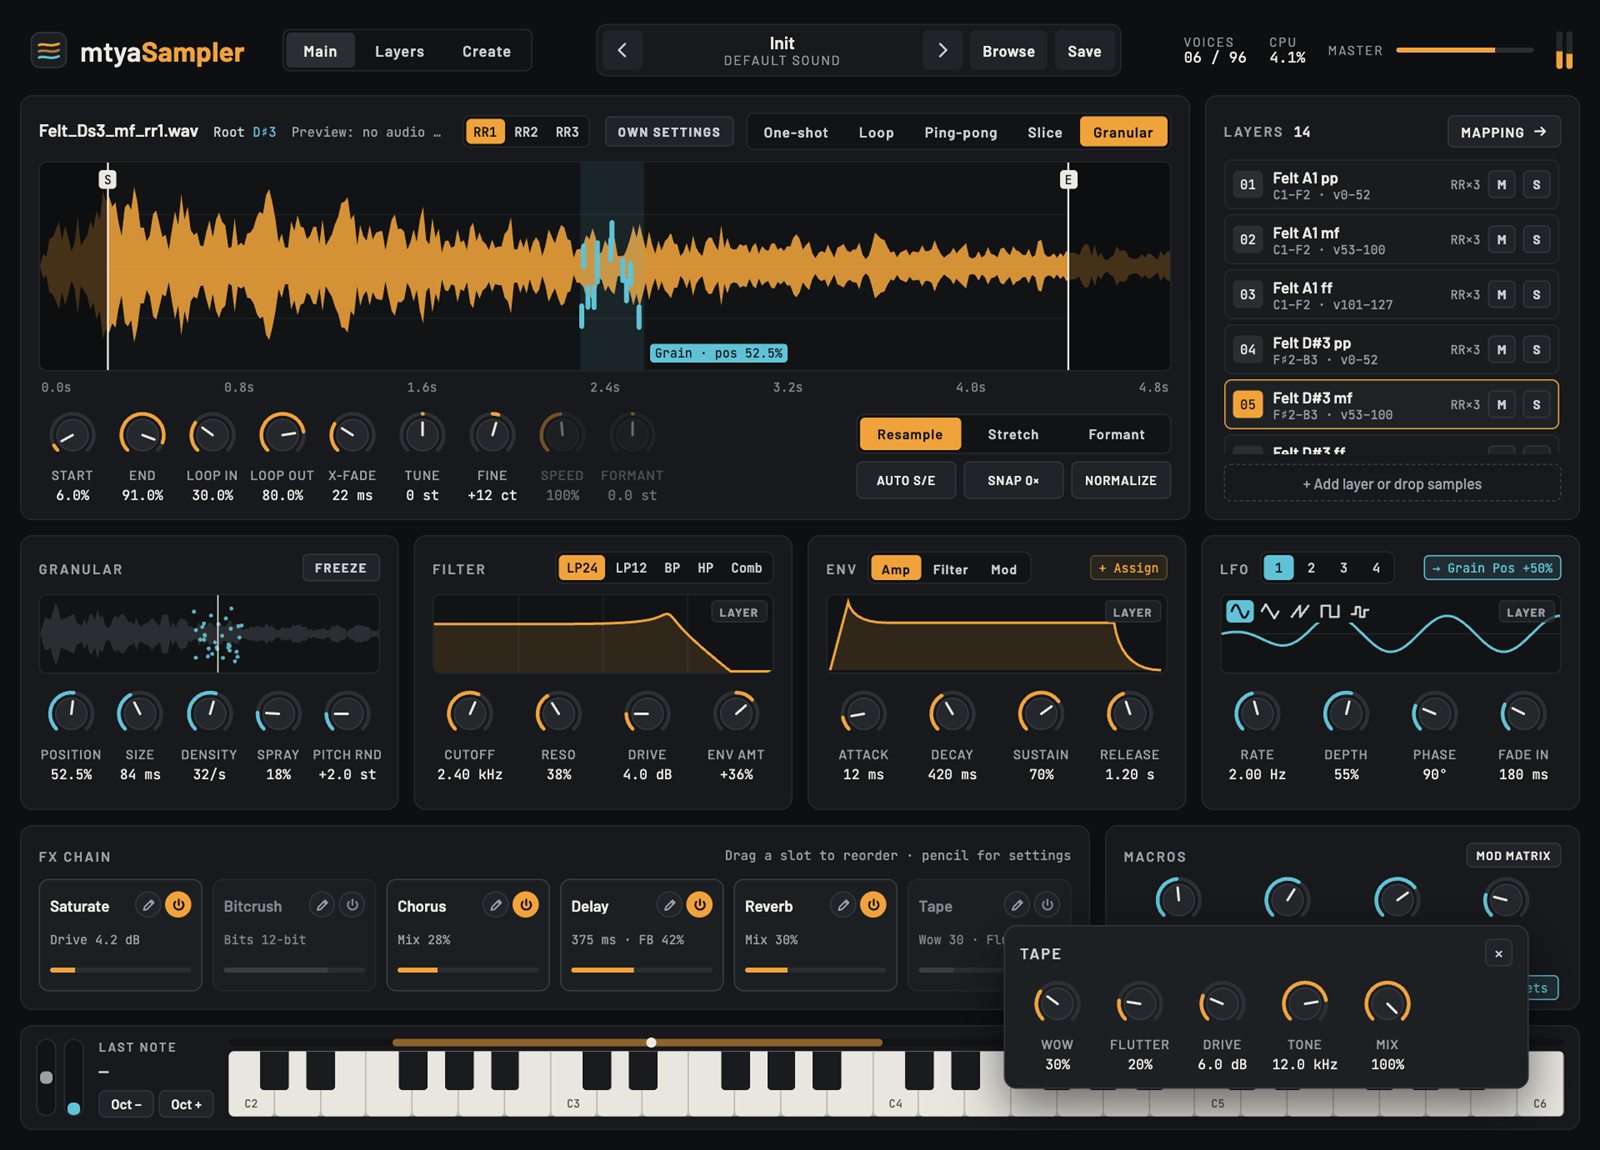Screen dimensions: 1600x1150
Task: Disable the Delay effect power button
Action: click(x=700, y=905)
